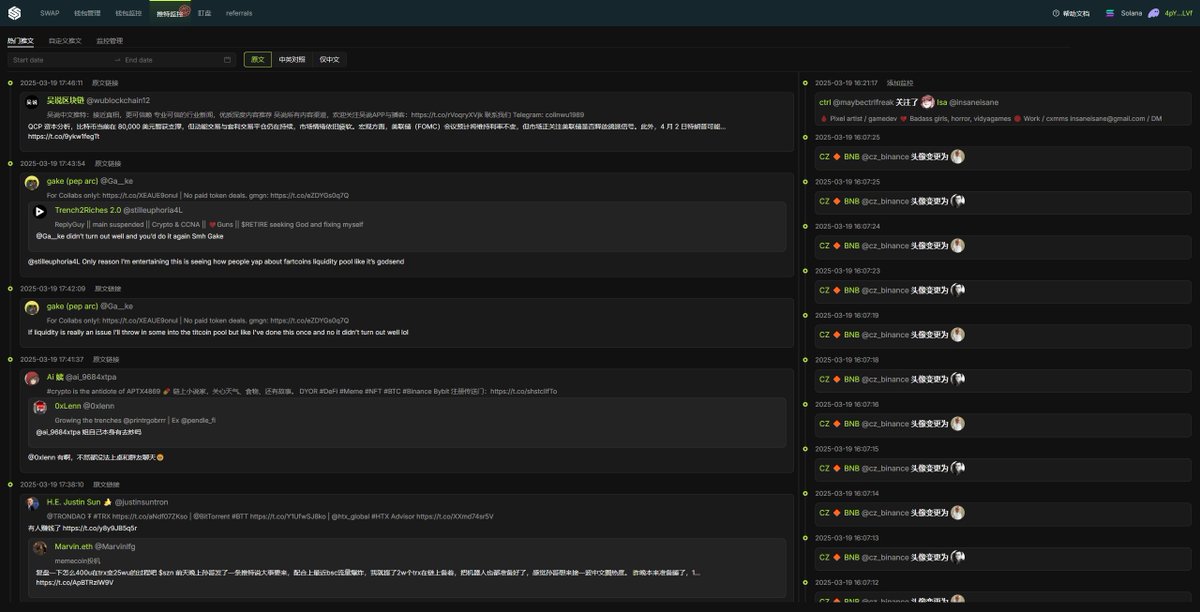This screenshot has width=1200, height=612.
Task: Go to the 钱包管理 nav item
Action: [87, 13]
